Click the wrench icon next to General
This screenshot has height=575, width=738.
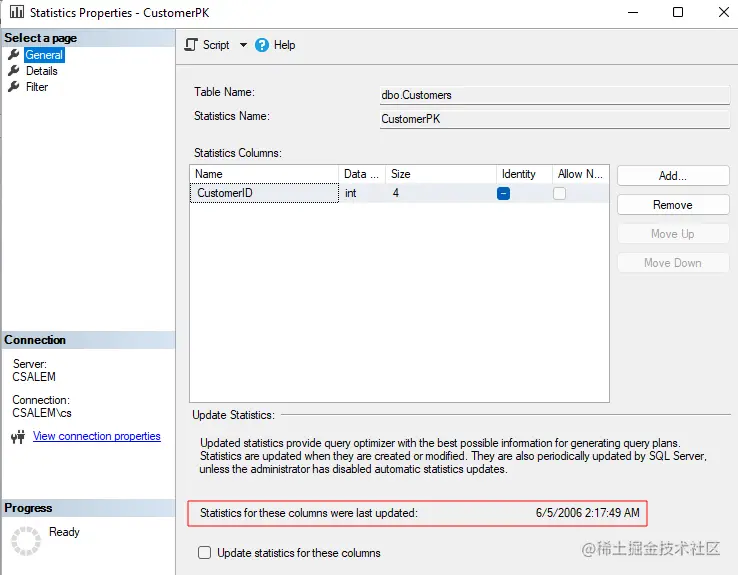click(x=14, y=55)
